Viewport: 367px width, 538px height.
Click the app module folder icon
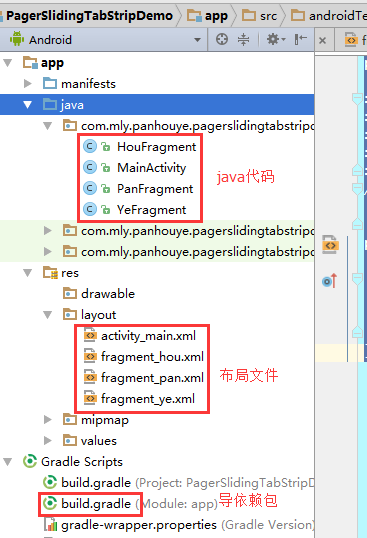click(30, 62)
